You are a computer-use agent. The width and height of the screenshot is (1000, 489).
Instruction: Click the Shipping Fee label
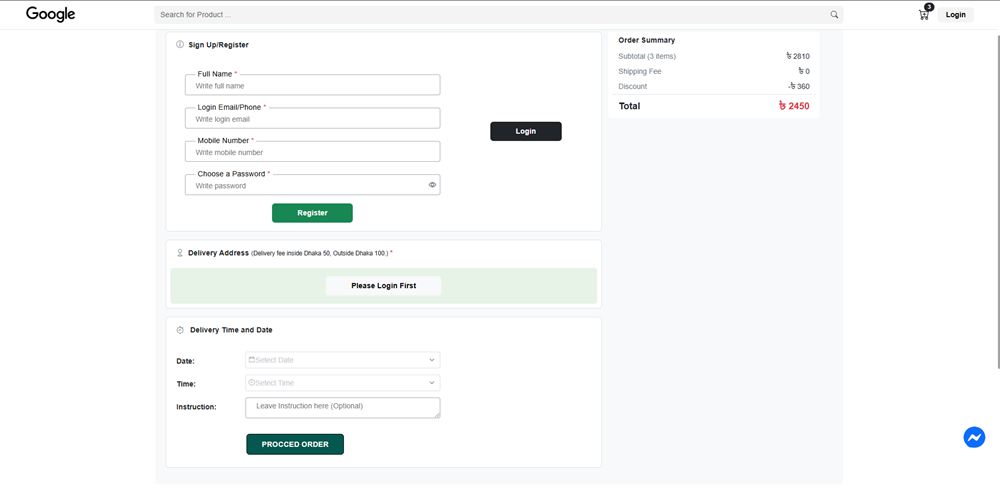pos(640,71)
